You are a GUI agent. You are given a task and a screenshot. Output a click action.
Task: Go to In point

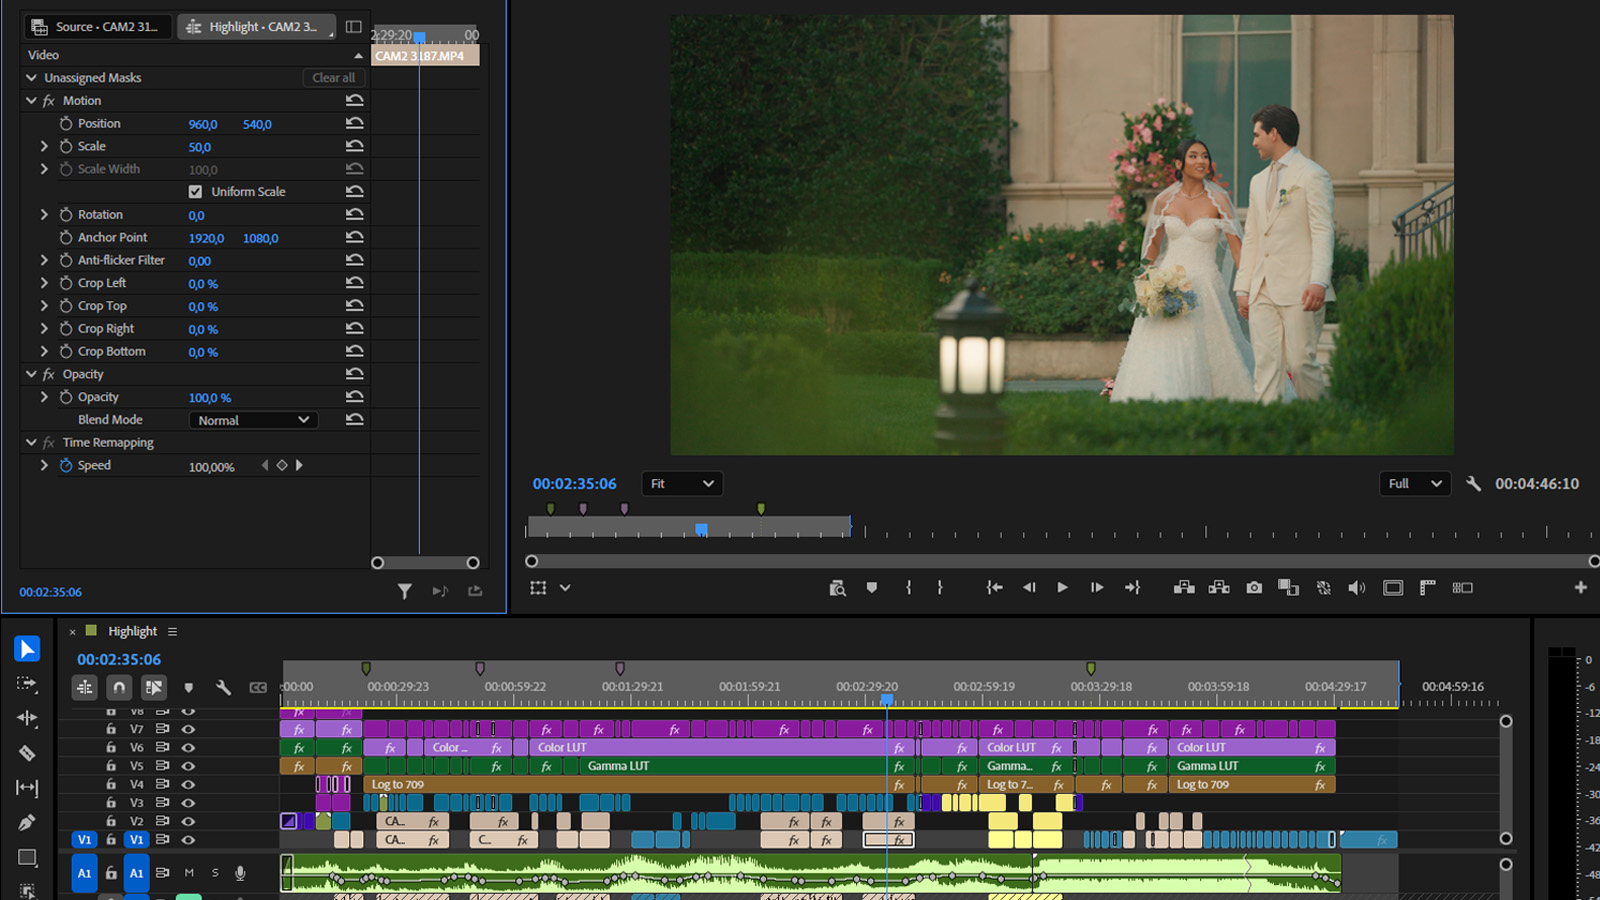pos(994,588)
